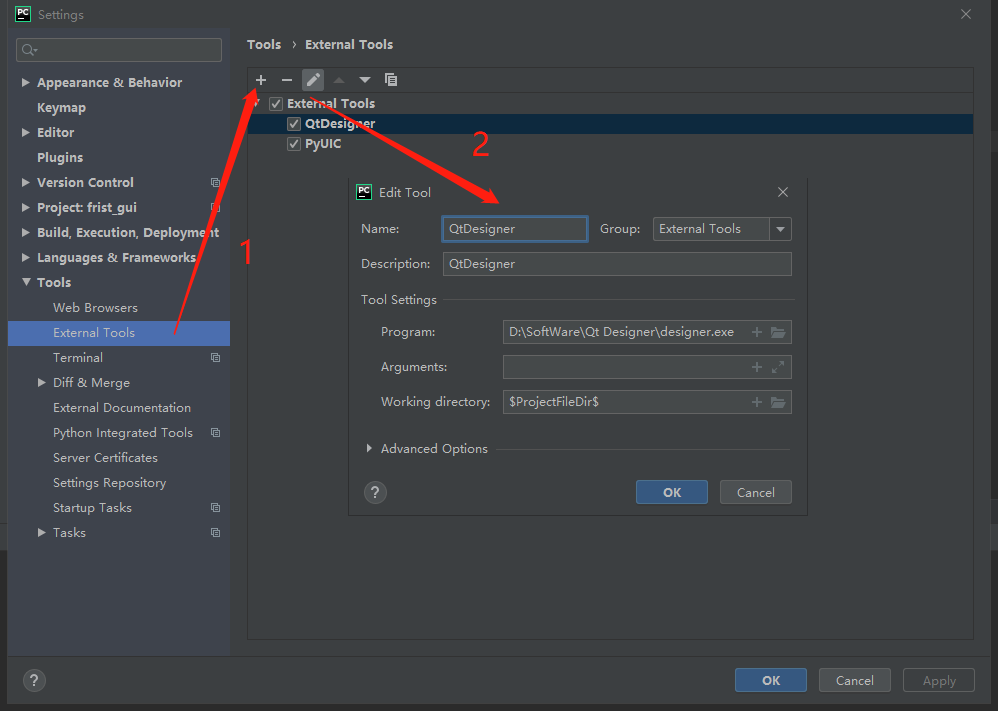
Task: Open the Group dropdown in Edit Tool dialog
Action: tap(779, 229)
